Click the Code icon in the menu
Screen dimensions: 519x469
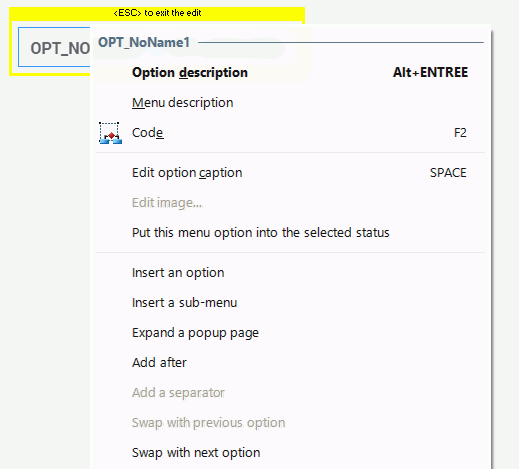click(x=110, y=133)
